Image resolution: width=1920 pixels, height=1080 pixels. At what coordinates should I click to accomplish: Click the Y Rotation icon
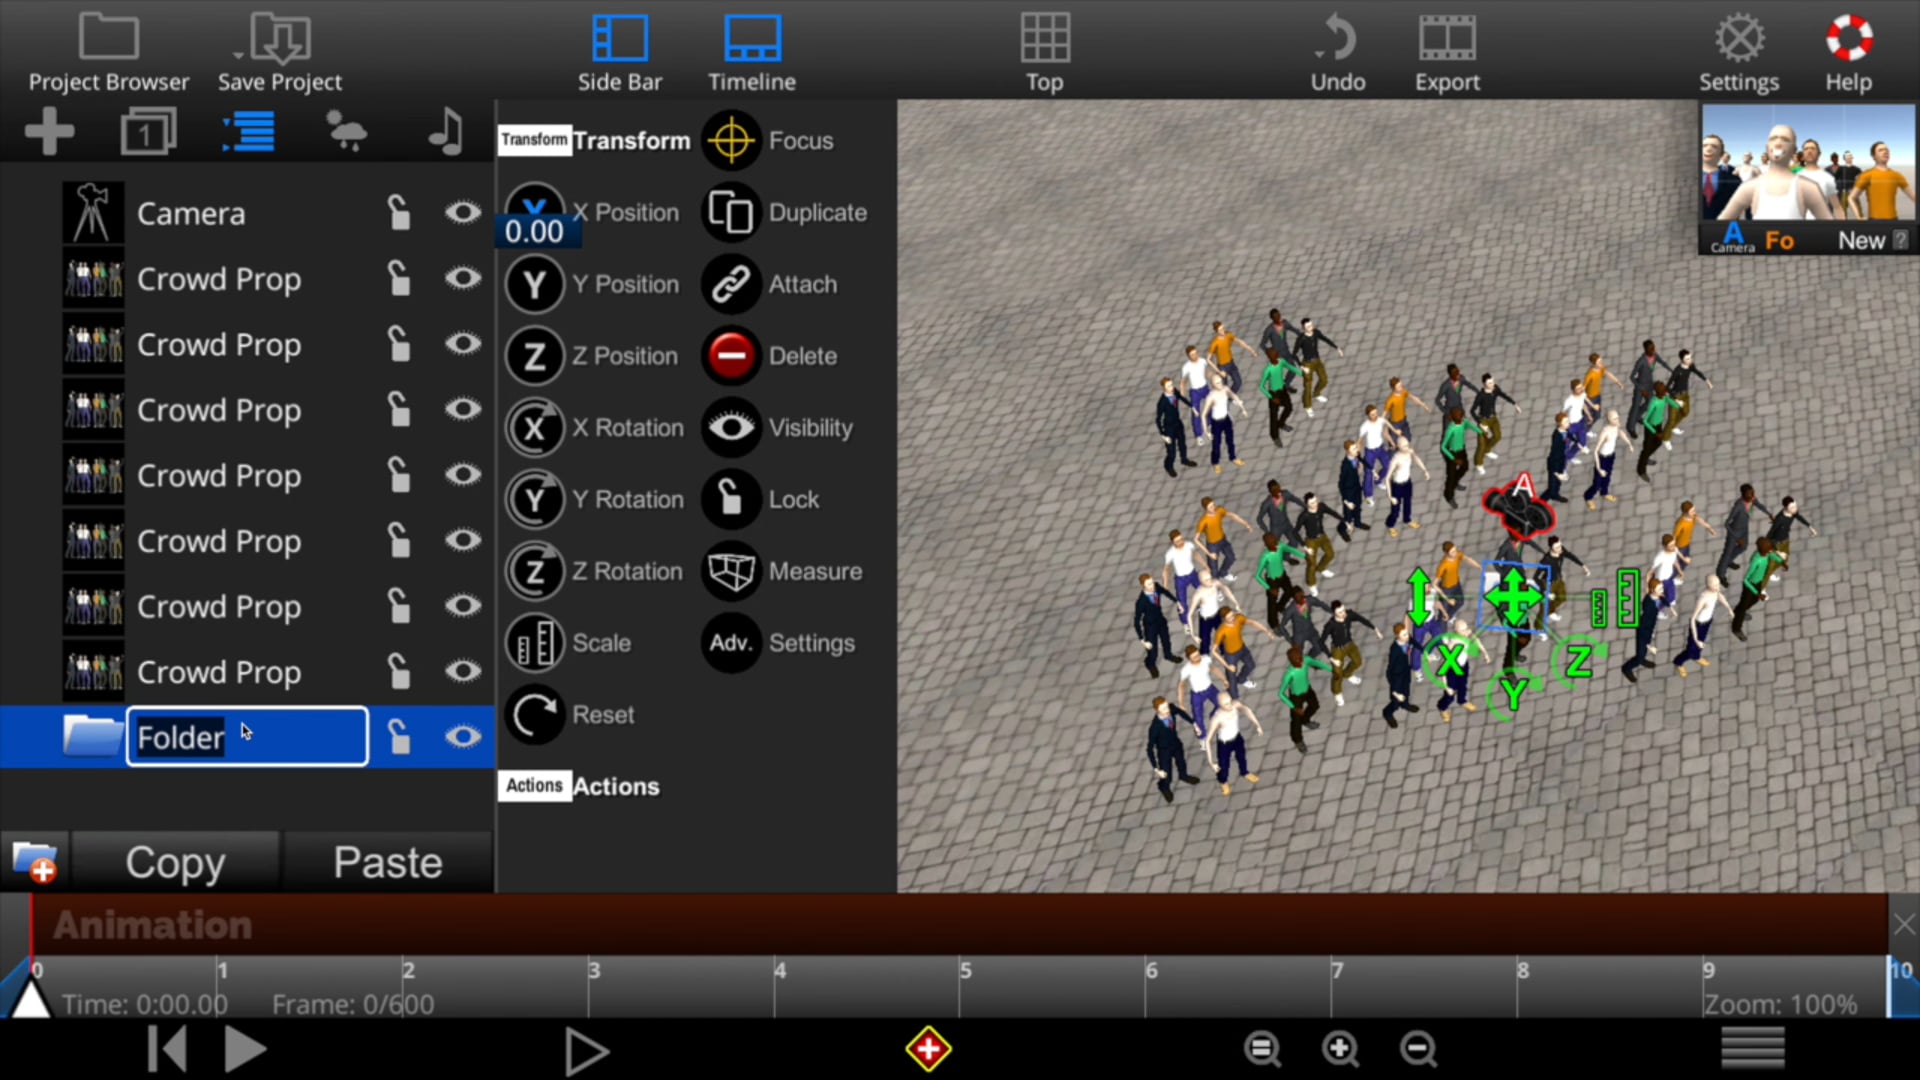point(535,500)
